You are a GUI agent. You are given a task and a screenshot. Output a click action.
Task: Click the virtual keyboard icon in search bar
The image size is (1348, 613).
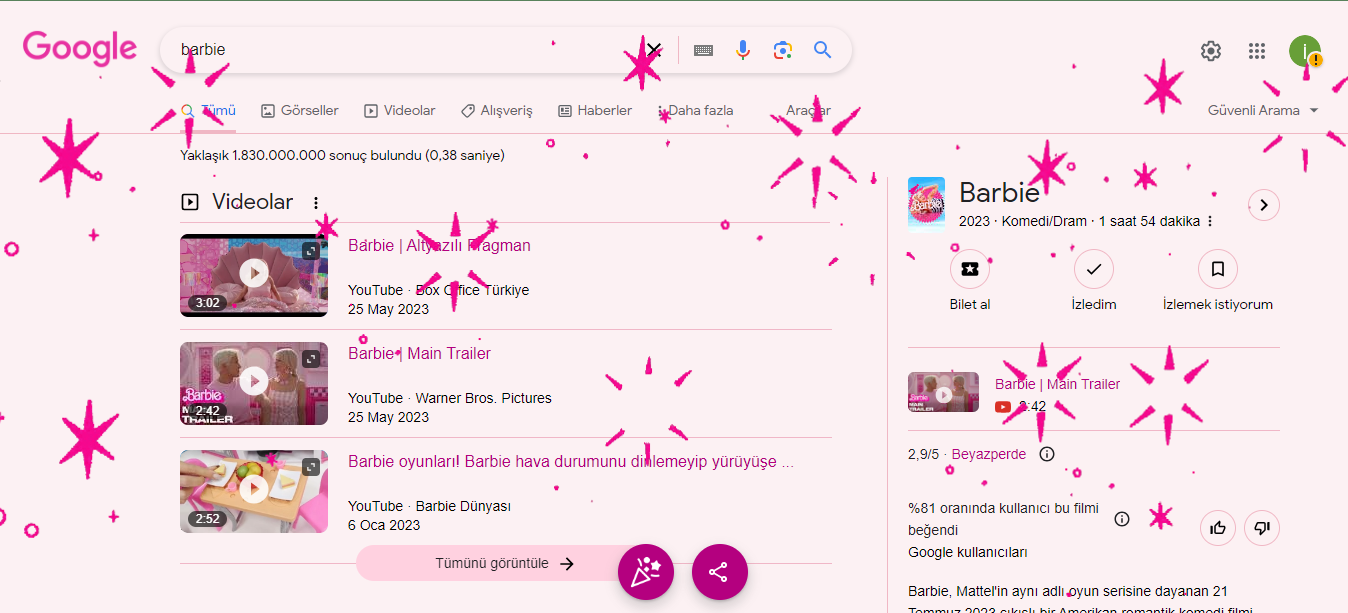click(702, 49)
